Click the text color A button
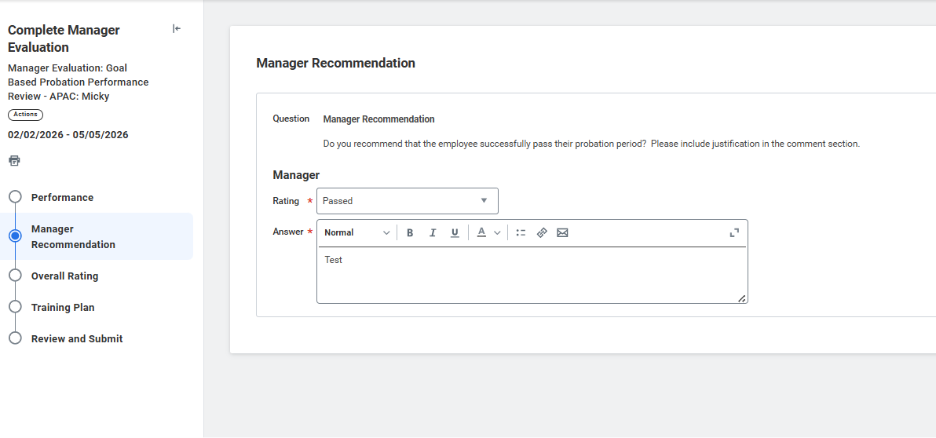The width and height of the screenshot is (936, 438). coord(481,233)
